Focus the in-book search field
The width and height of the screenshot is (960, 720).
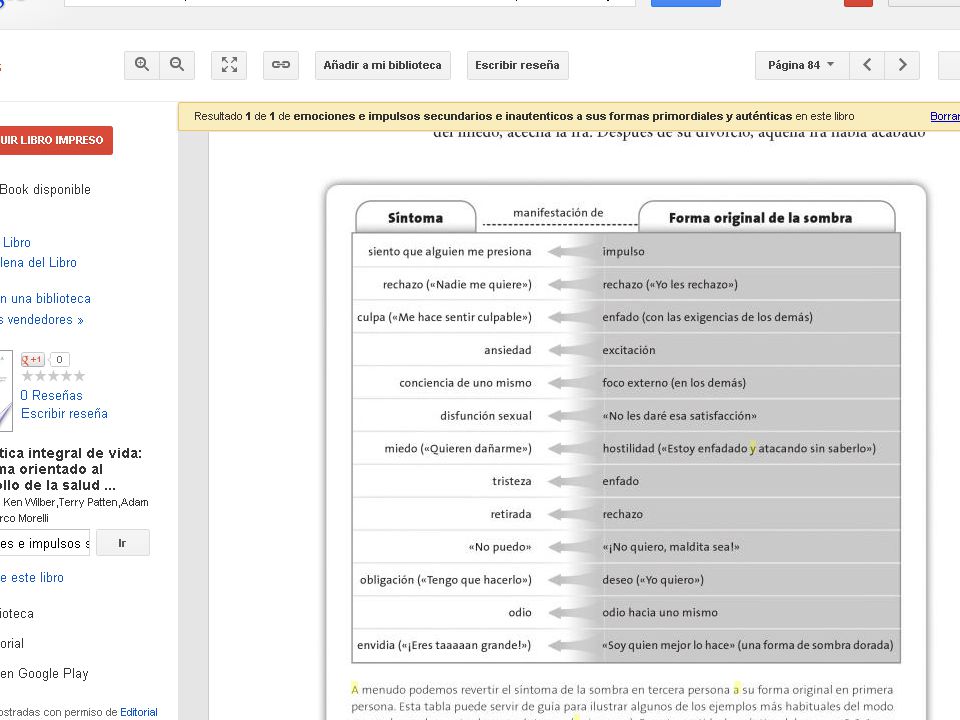coord(45,543)
